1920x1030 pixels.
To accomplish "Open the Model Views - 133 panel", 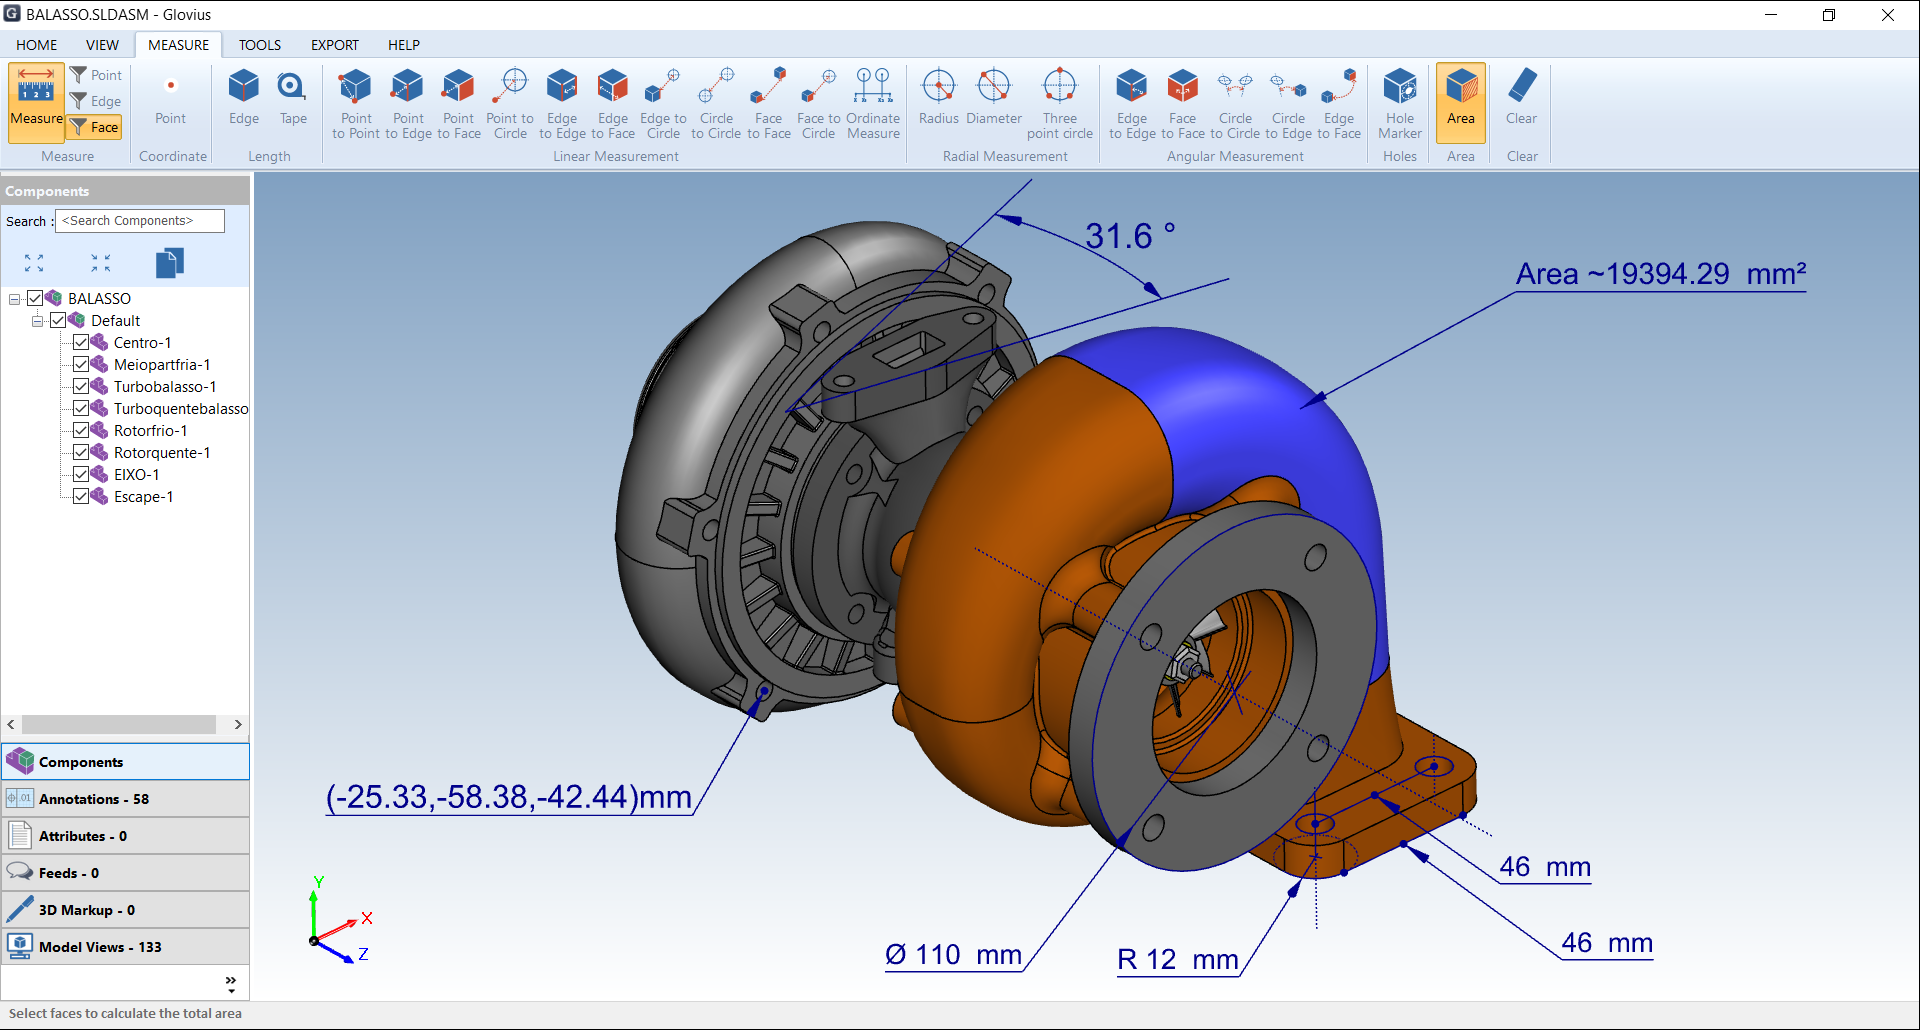I will (x=126, y=947).
